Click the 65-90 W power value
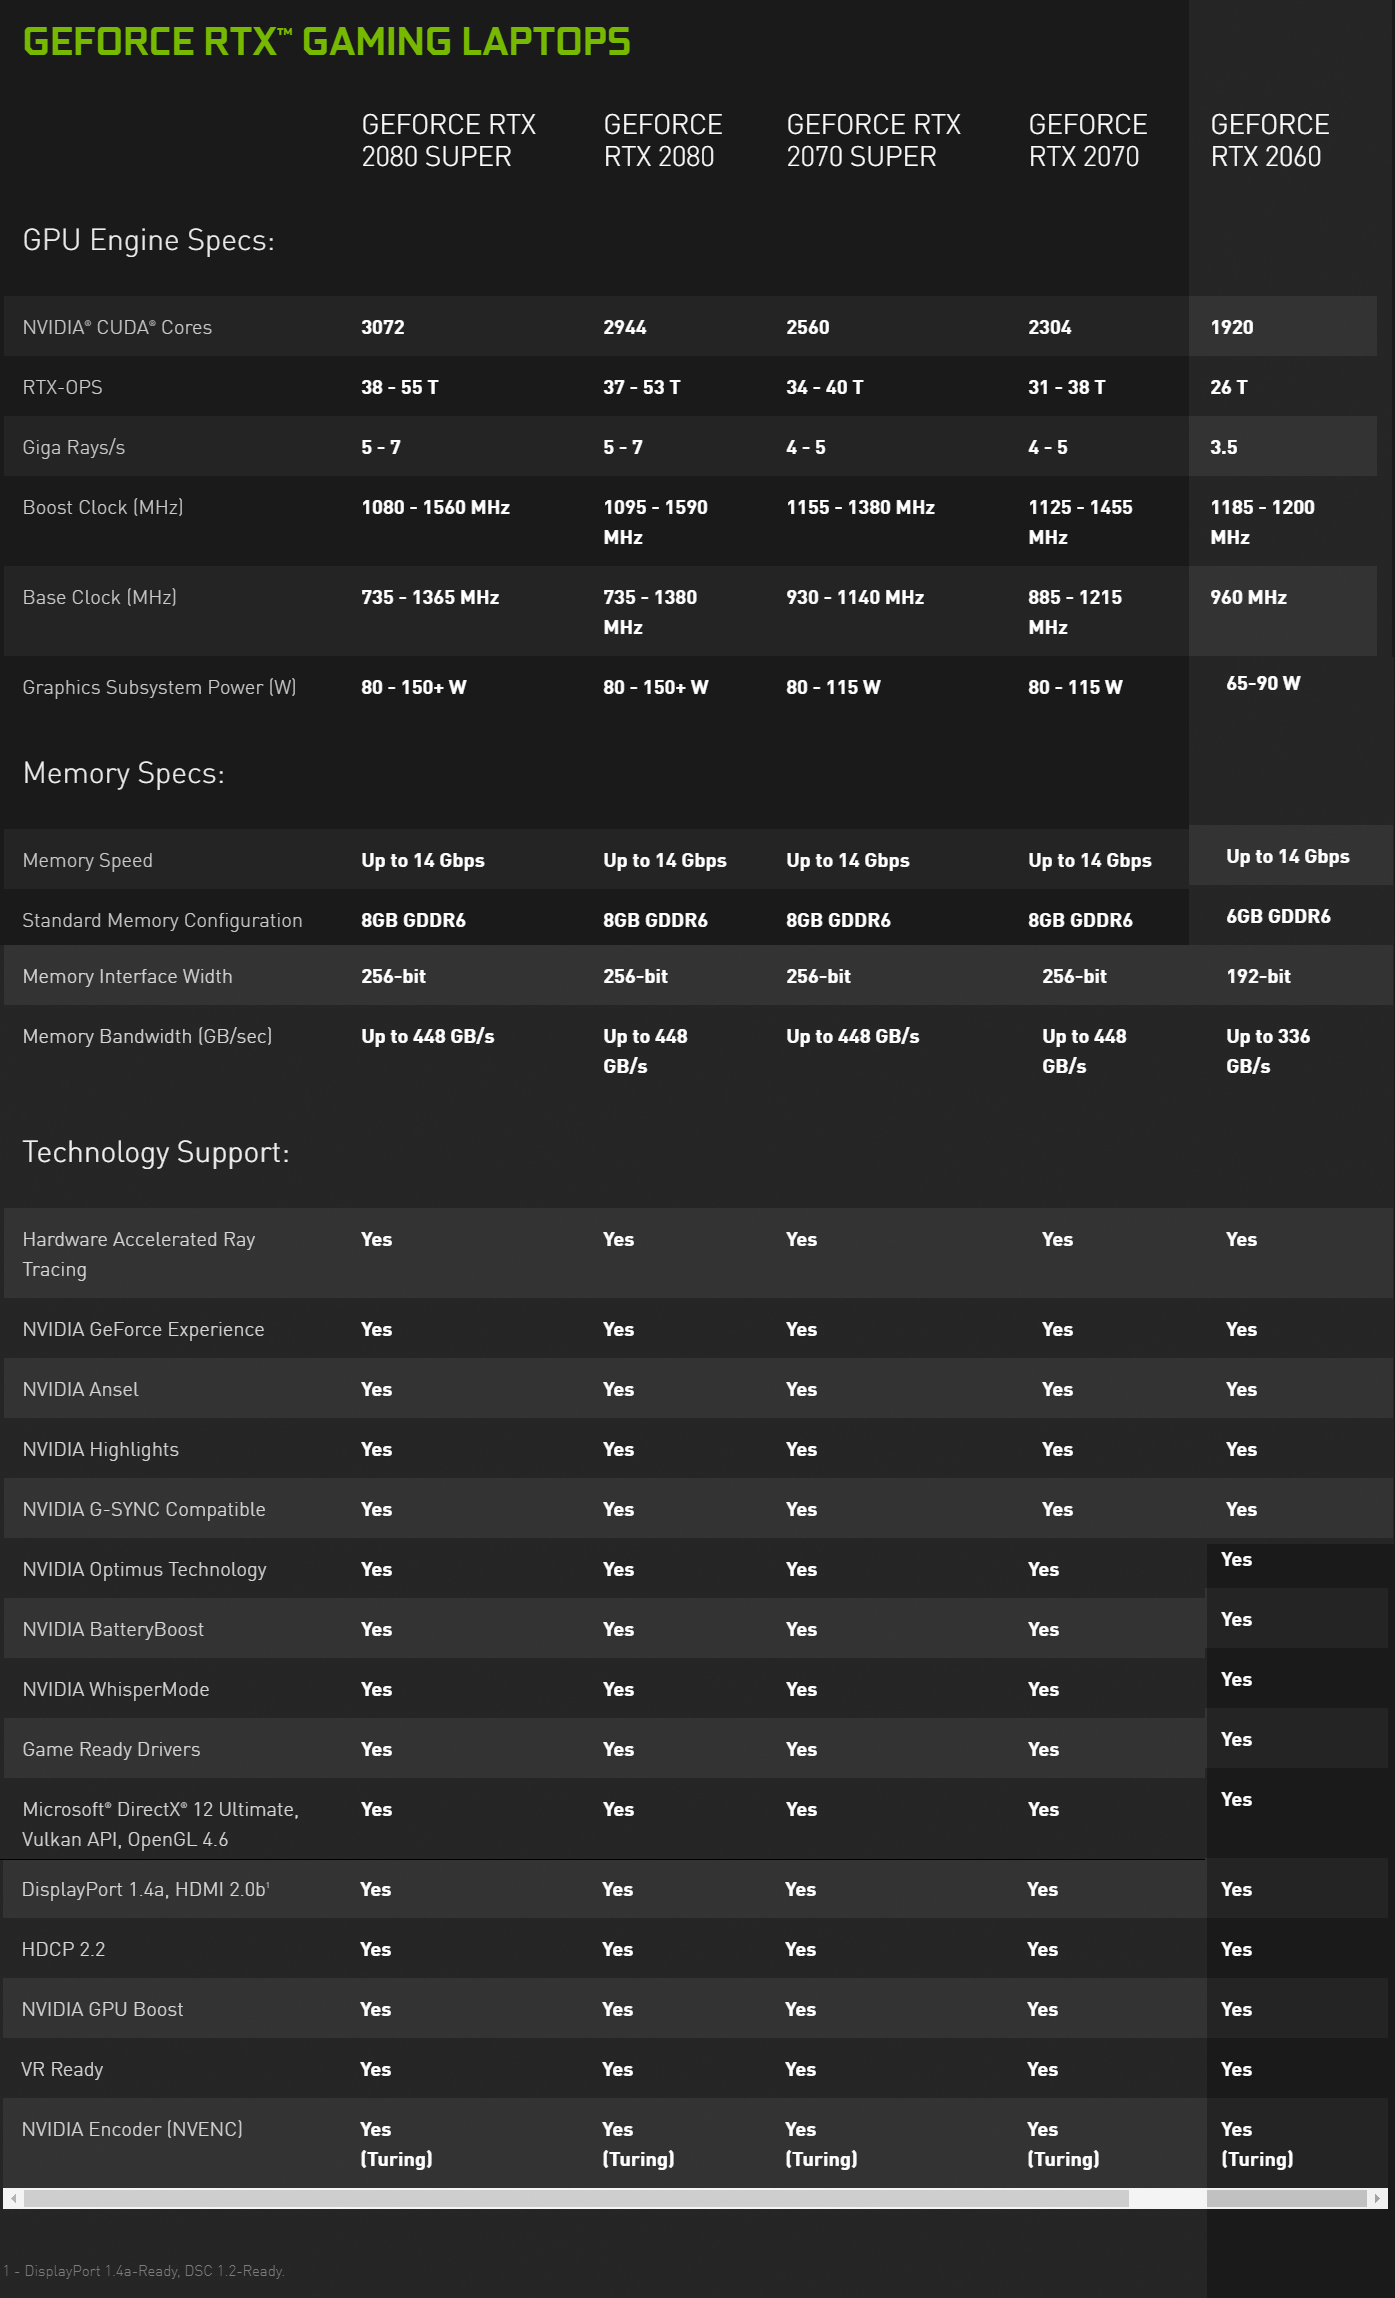1395x2298 pixels. point(1263,683)
